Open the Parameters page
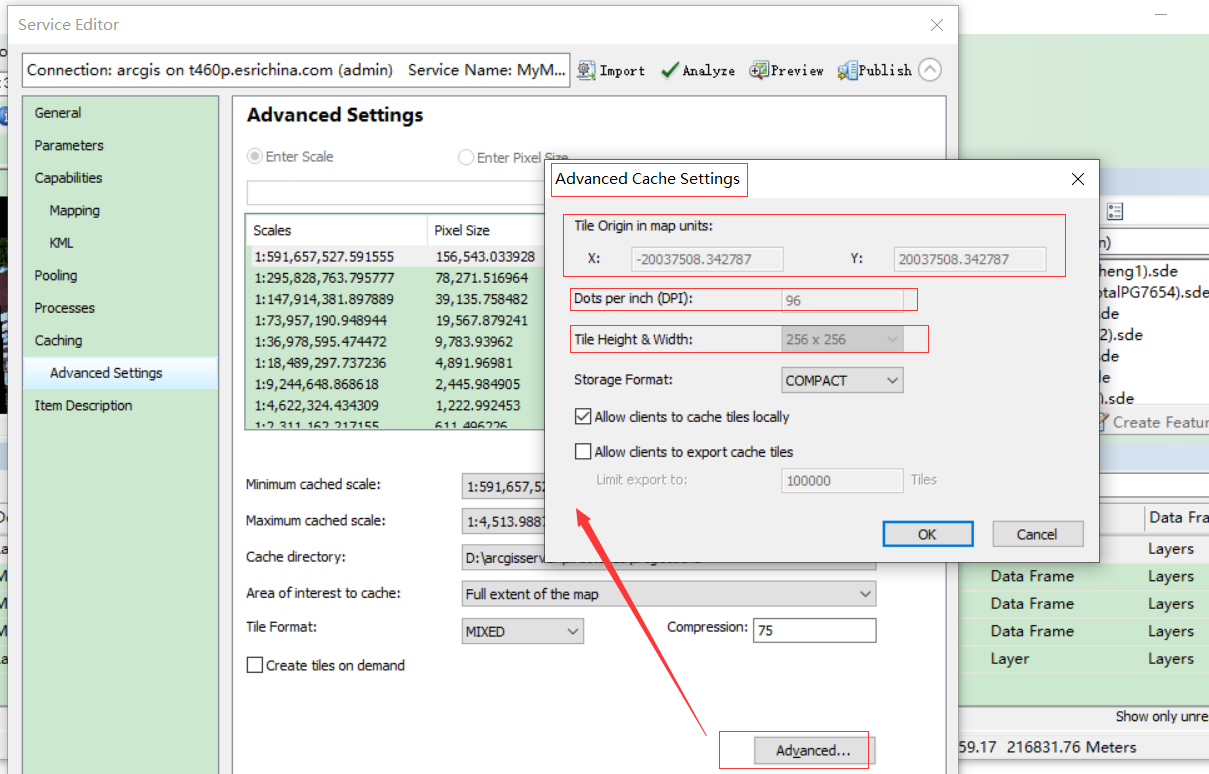This screenshot has width=1209, height=774. click(x=69, y=145)
